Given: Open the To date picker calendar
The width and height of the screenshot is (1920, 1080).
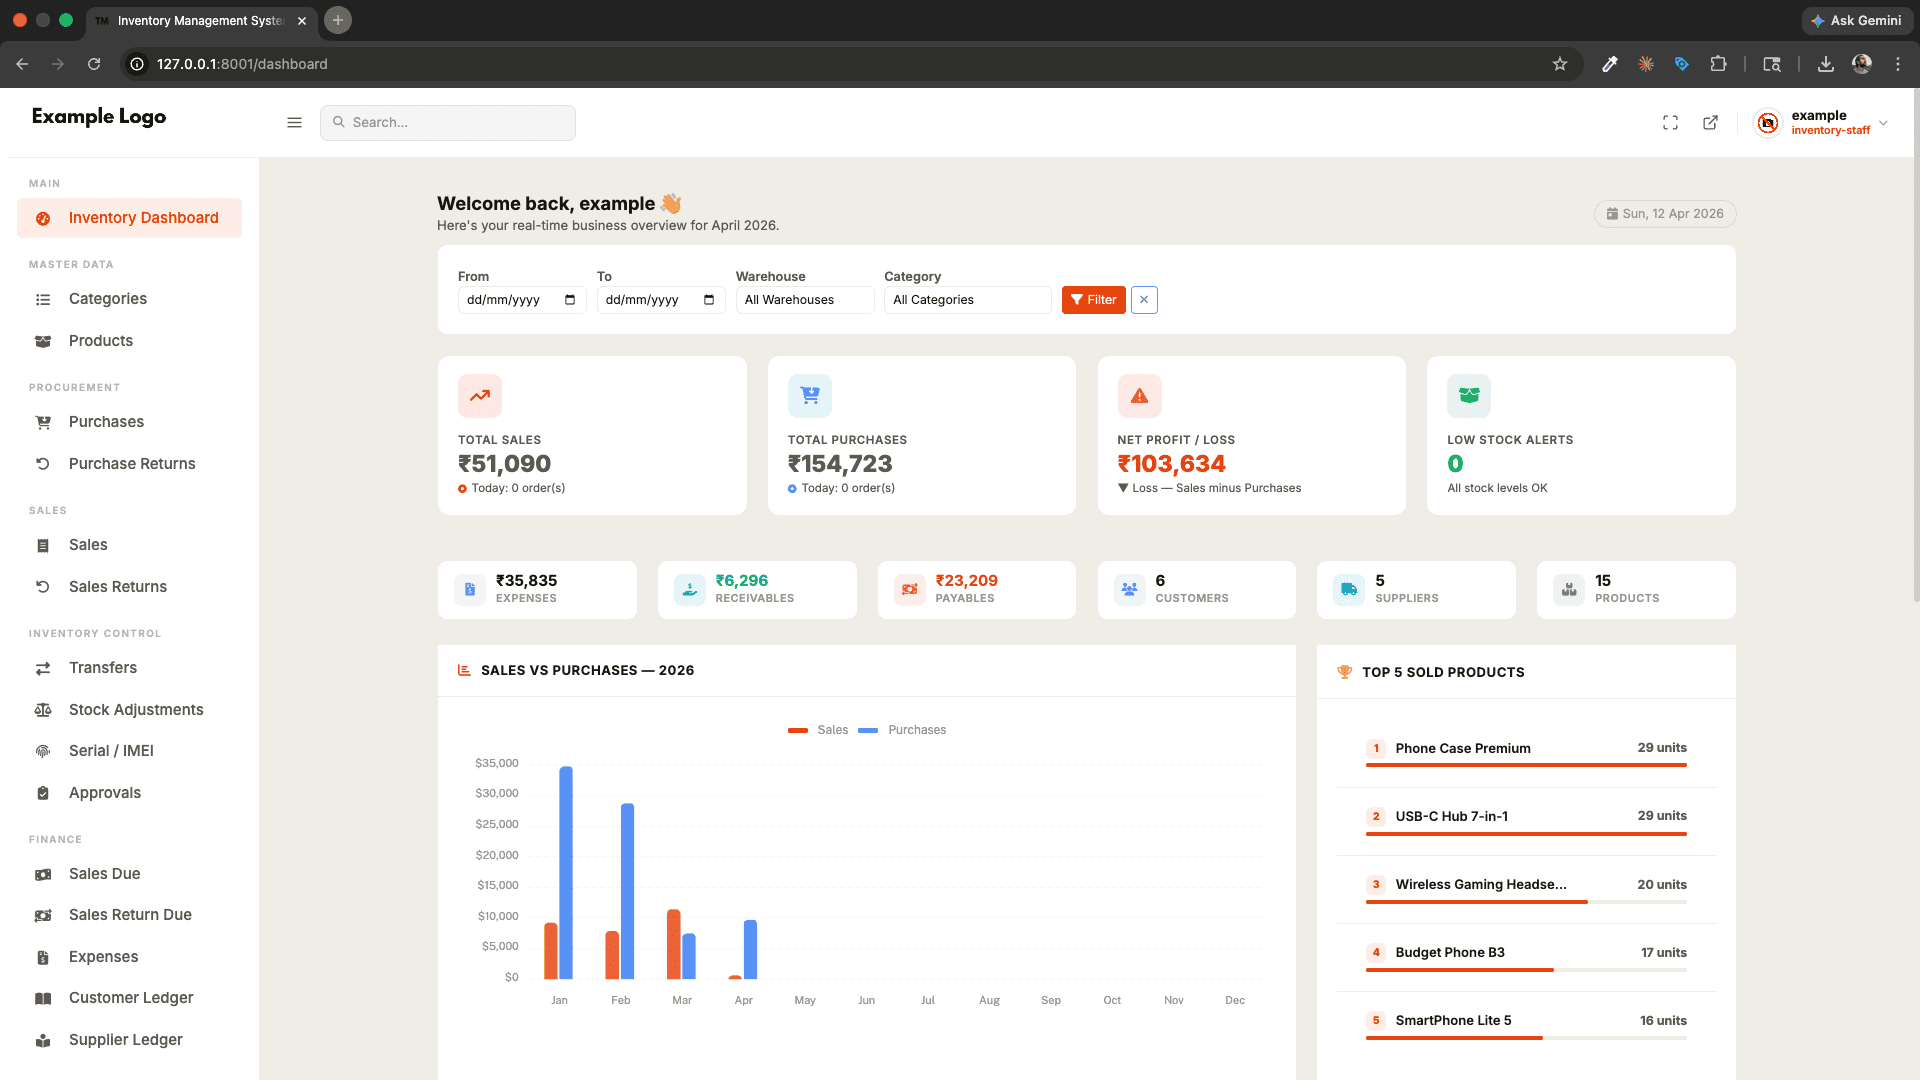Looking at the screenshot, I should (709, 300).
